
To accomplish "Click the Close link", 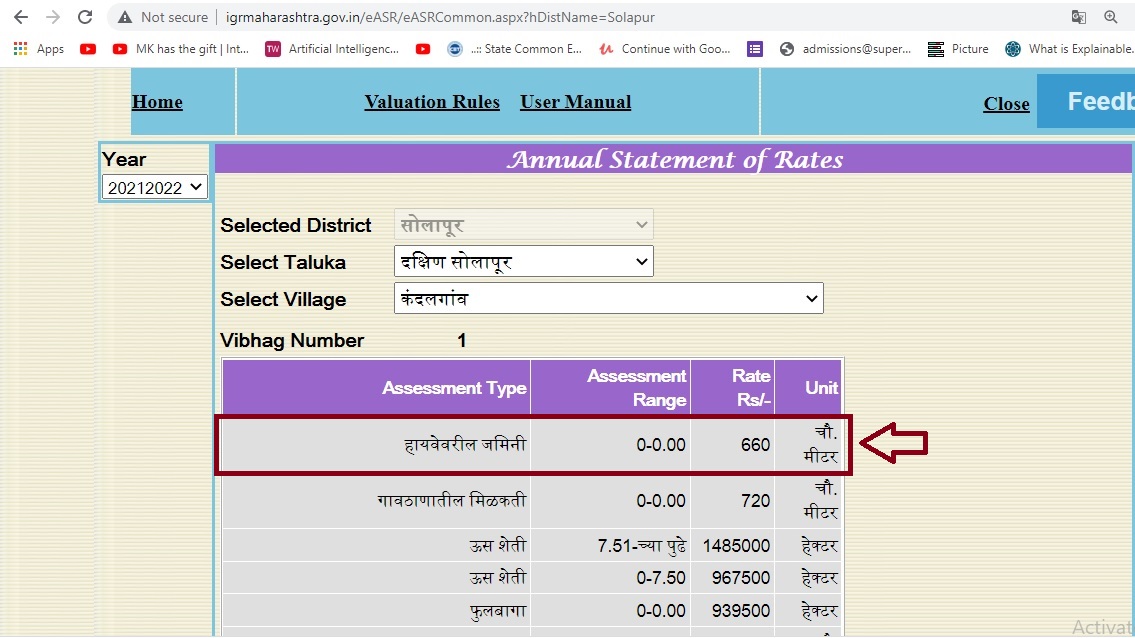I will tap(1006, 104).
